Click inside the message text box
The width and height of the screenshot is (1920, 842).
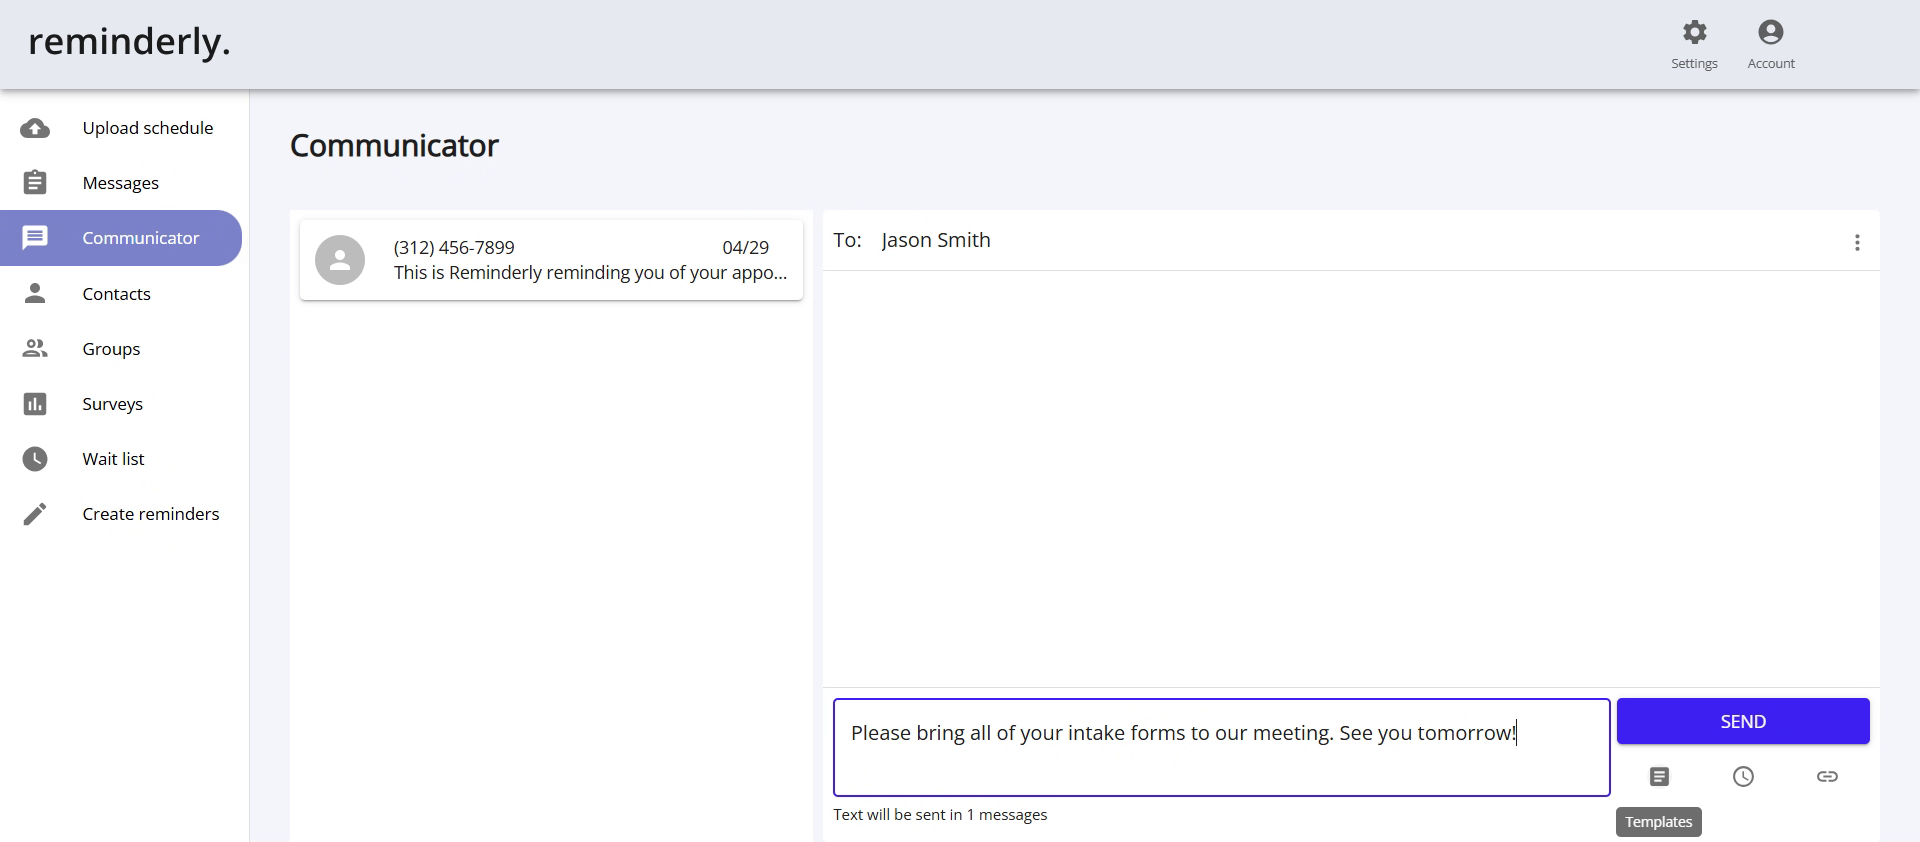(1221, 747)
